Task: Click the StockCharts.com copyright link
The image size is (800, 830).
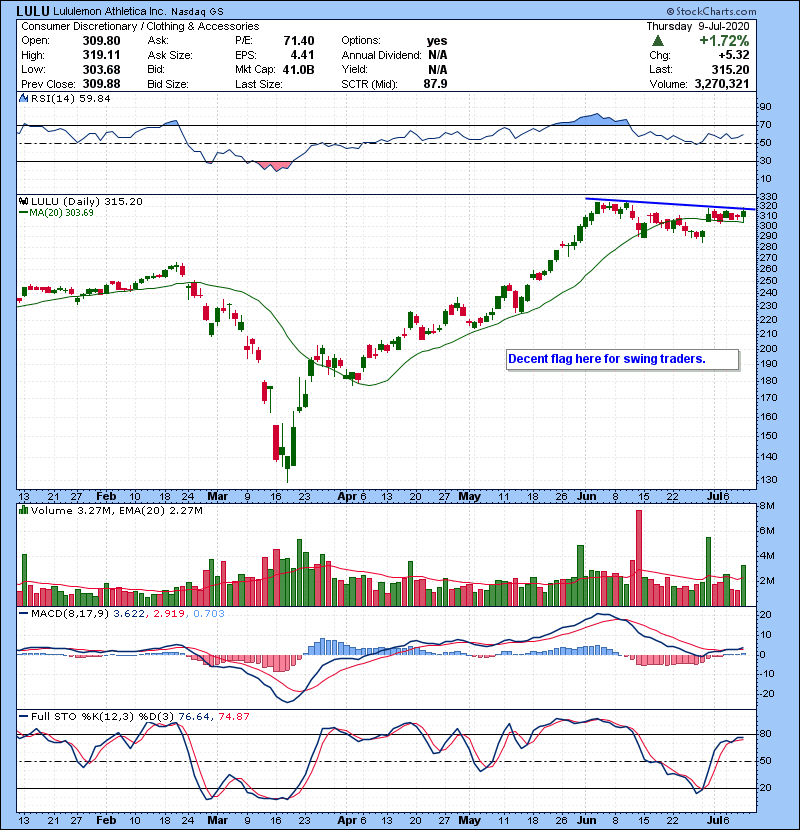Action: [x=745, y=10]
